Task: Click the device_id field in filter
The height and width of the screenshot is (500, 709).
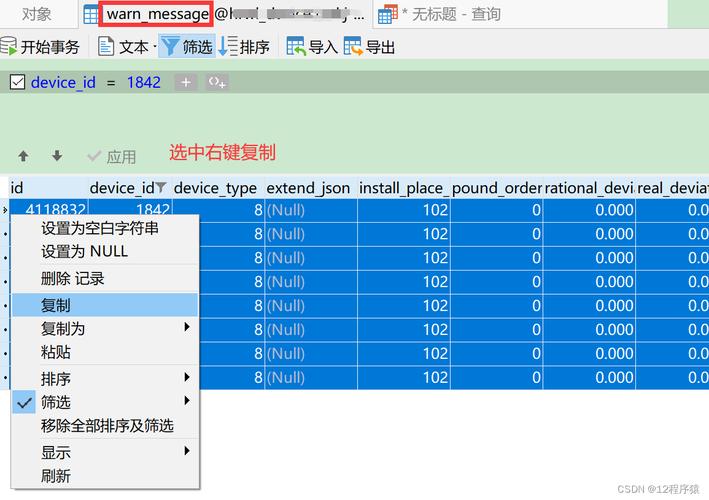Action: tap(63, 83)
